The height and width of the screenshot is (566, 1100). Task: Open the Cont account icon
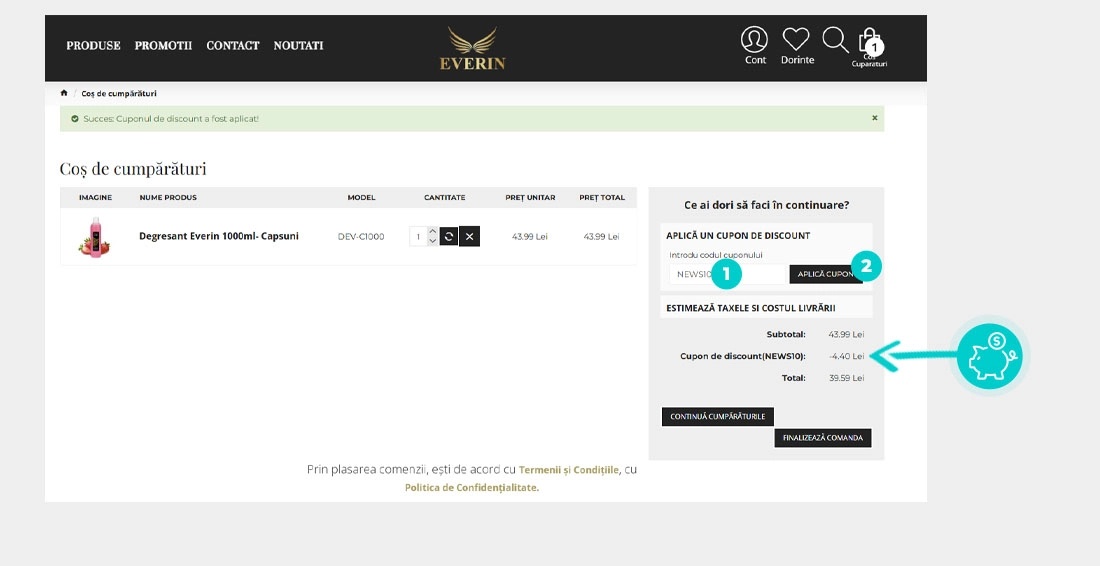tap(754, 40)
